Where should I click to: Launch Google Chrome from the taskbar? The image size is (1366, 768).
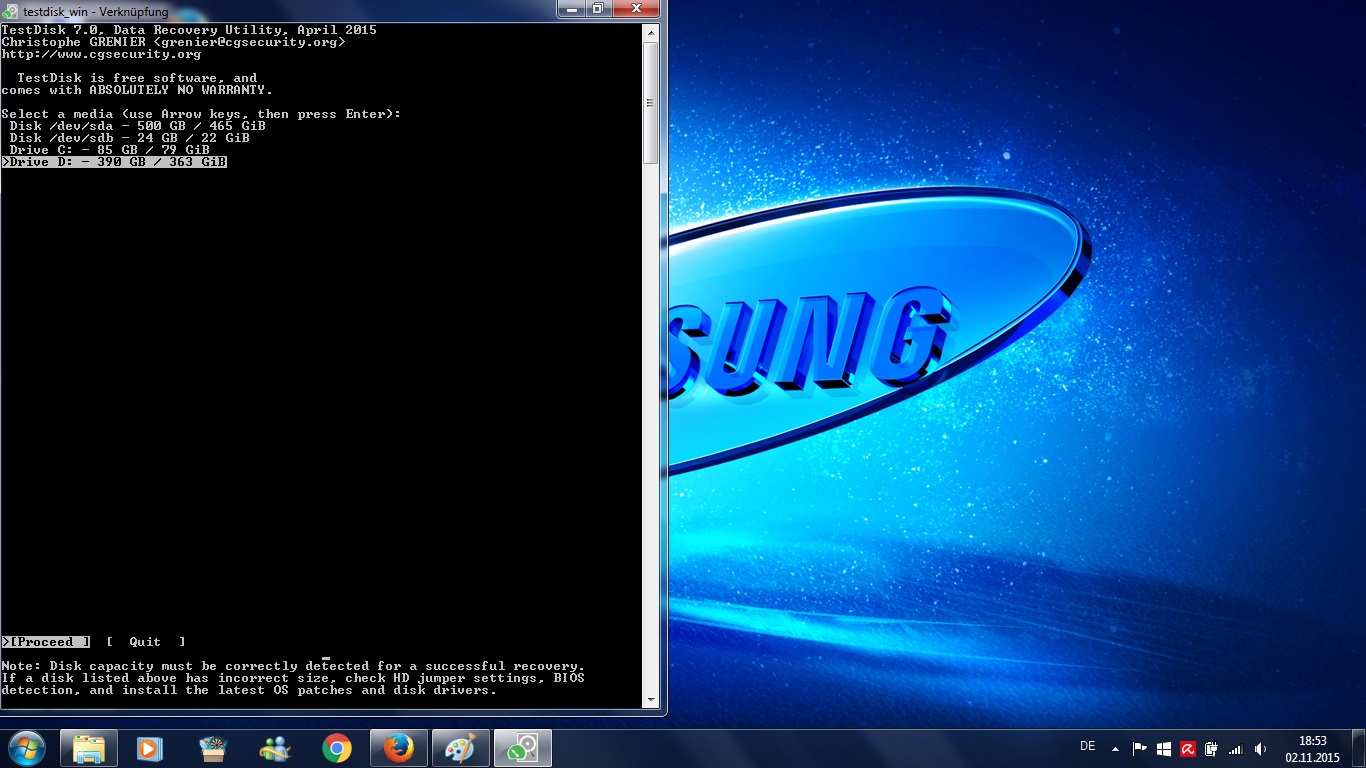pos(337,748)
